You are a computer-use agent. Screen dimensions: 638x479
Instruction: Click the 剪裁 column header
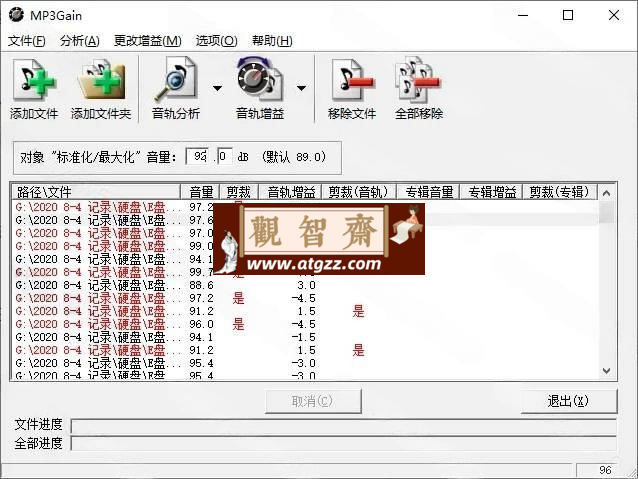point(239,192)
